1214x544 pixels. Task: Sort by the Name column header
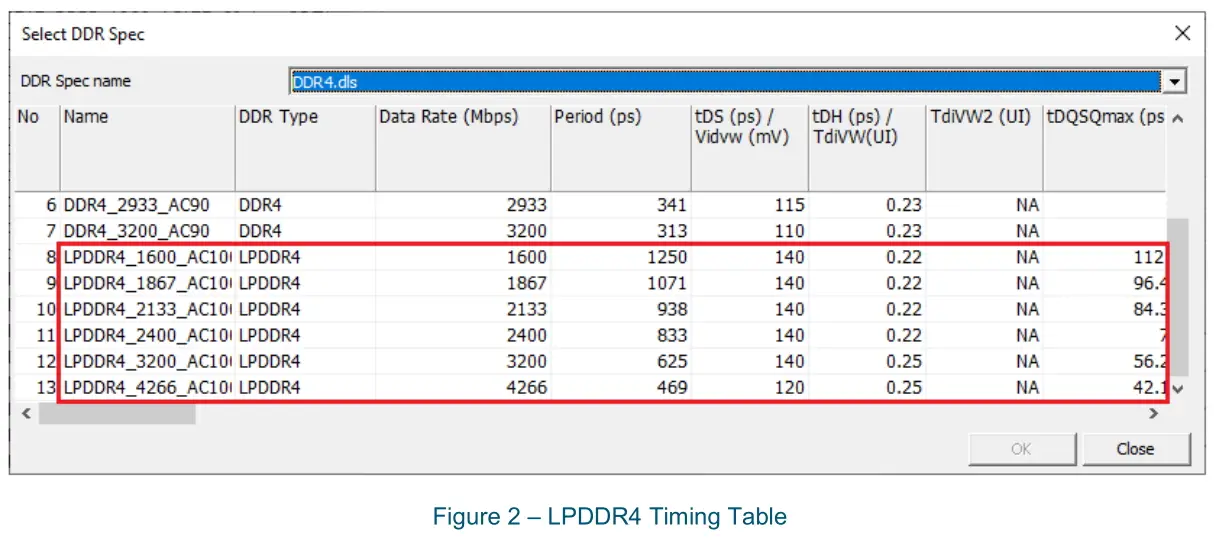(x=147, y=146)
